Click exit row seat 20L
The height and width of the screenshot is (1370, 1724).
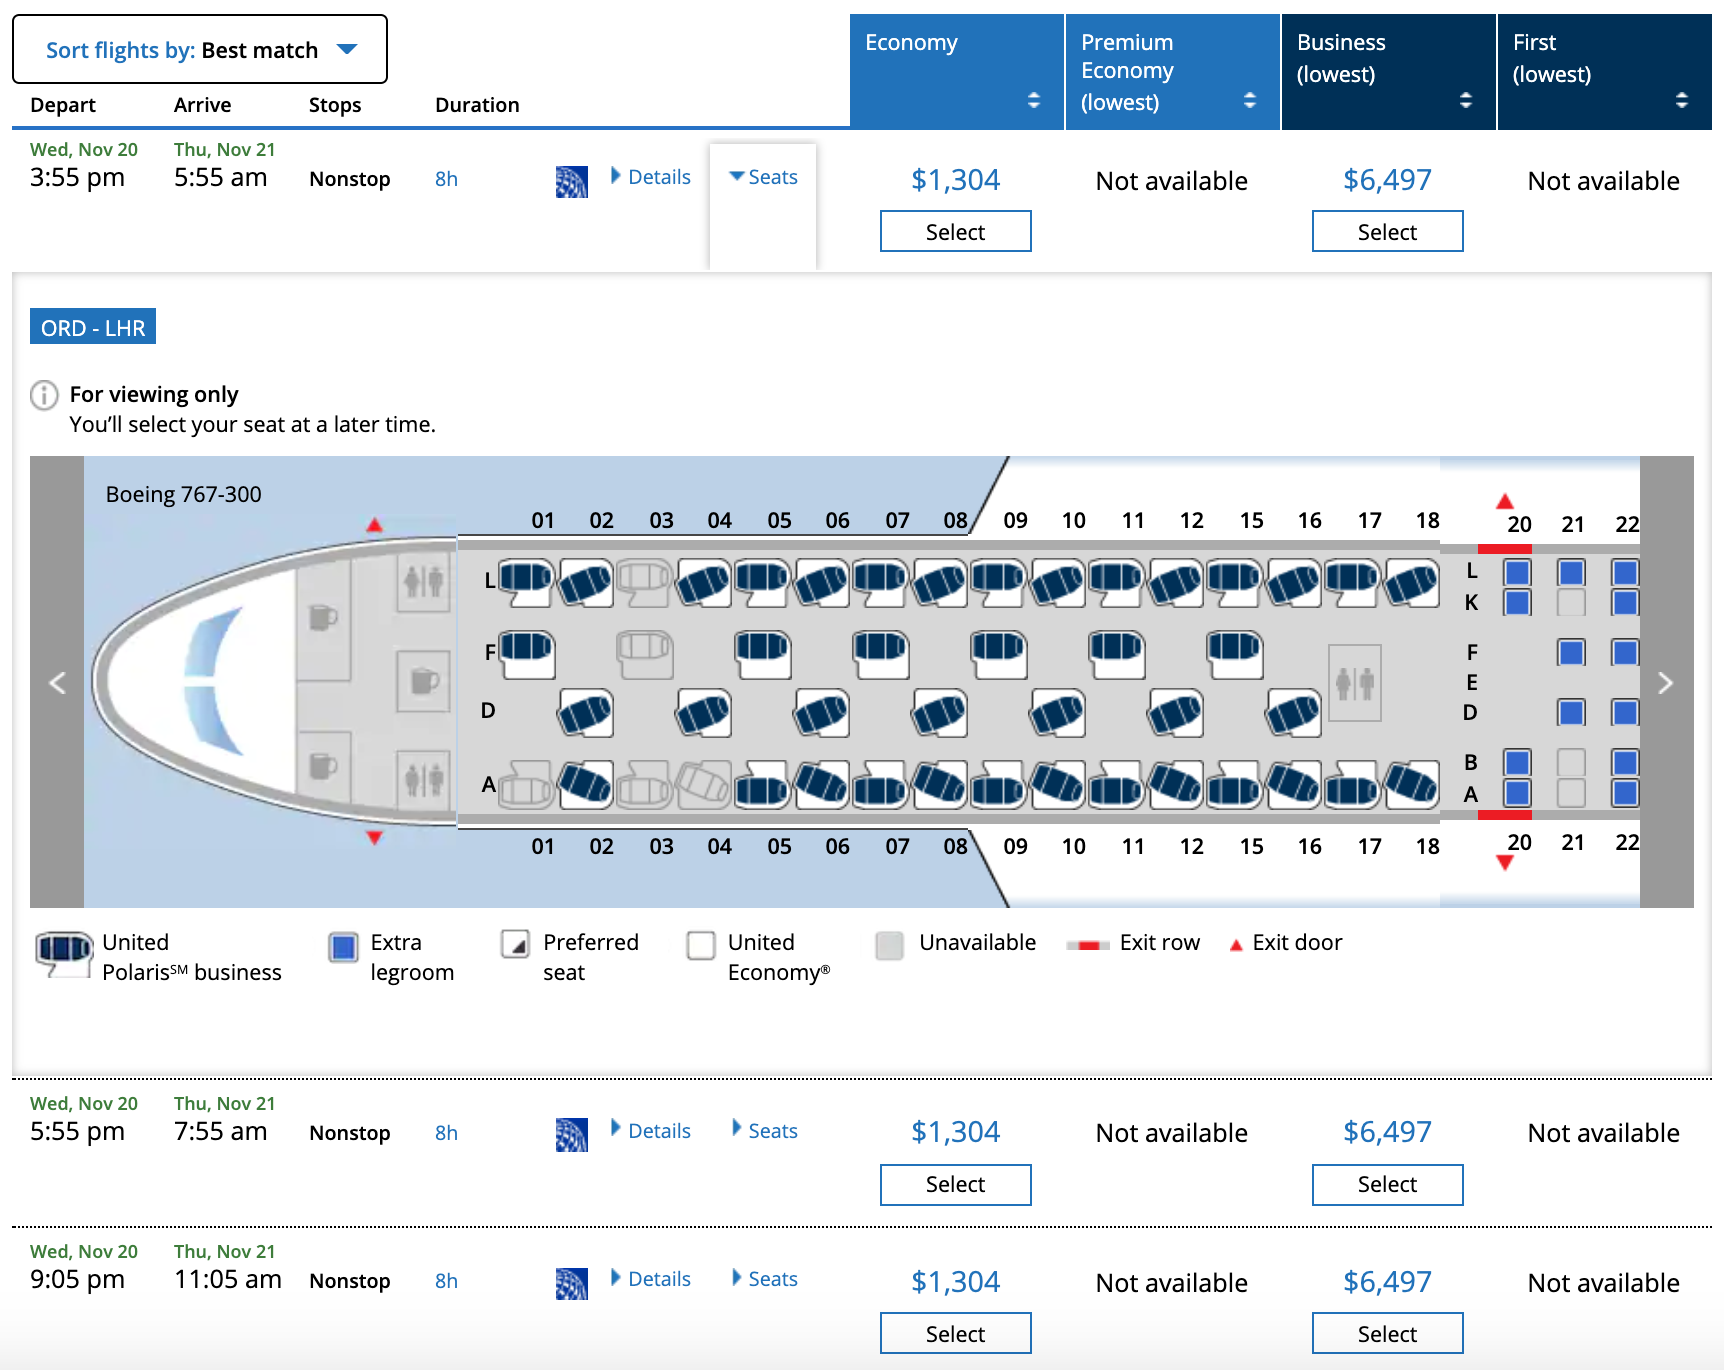tap(1517, 573)
